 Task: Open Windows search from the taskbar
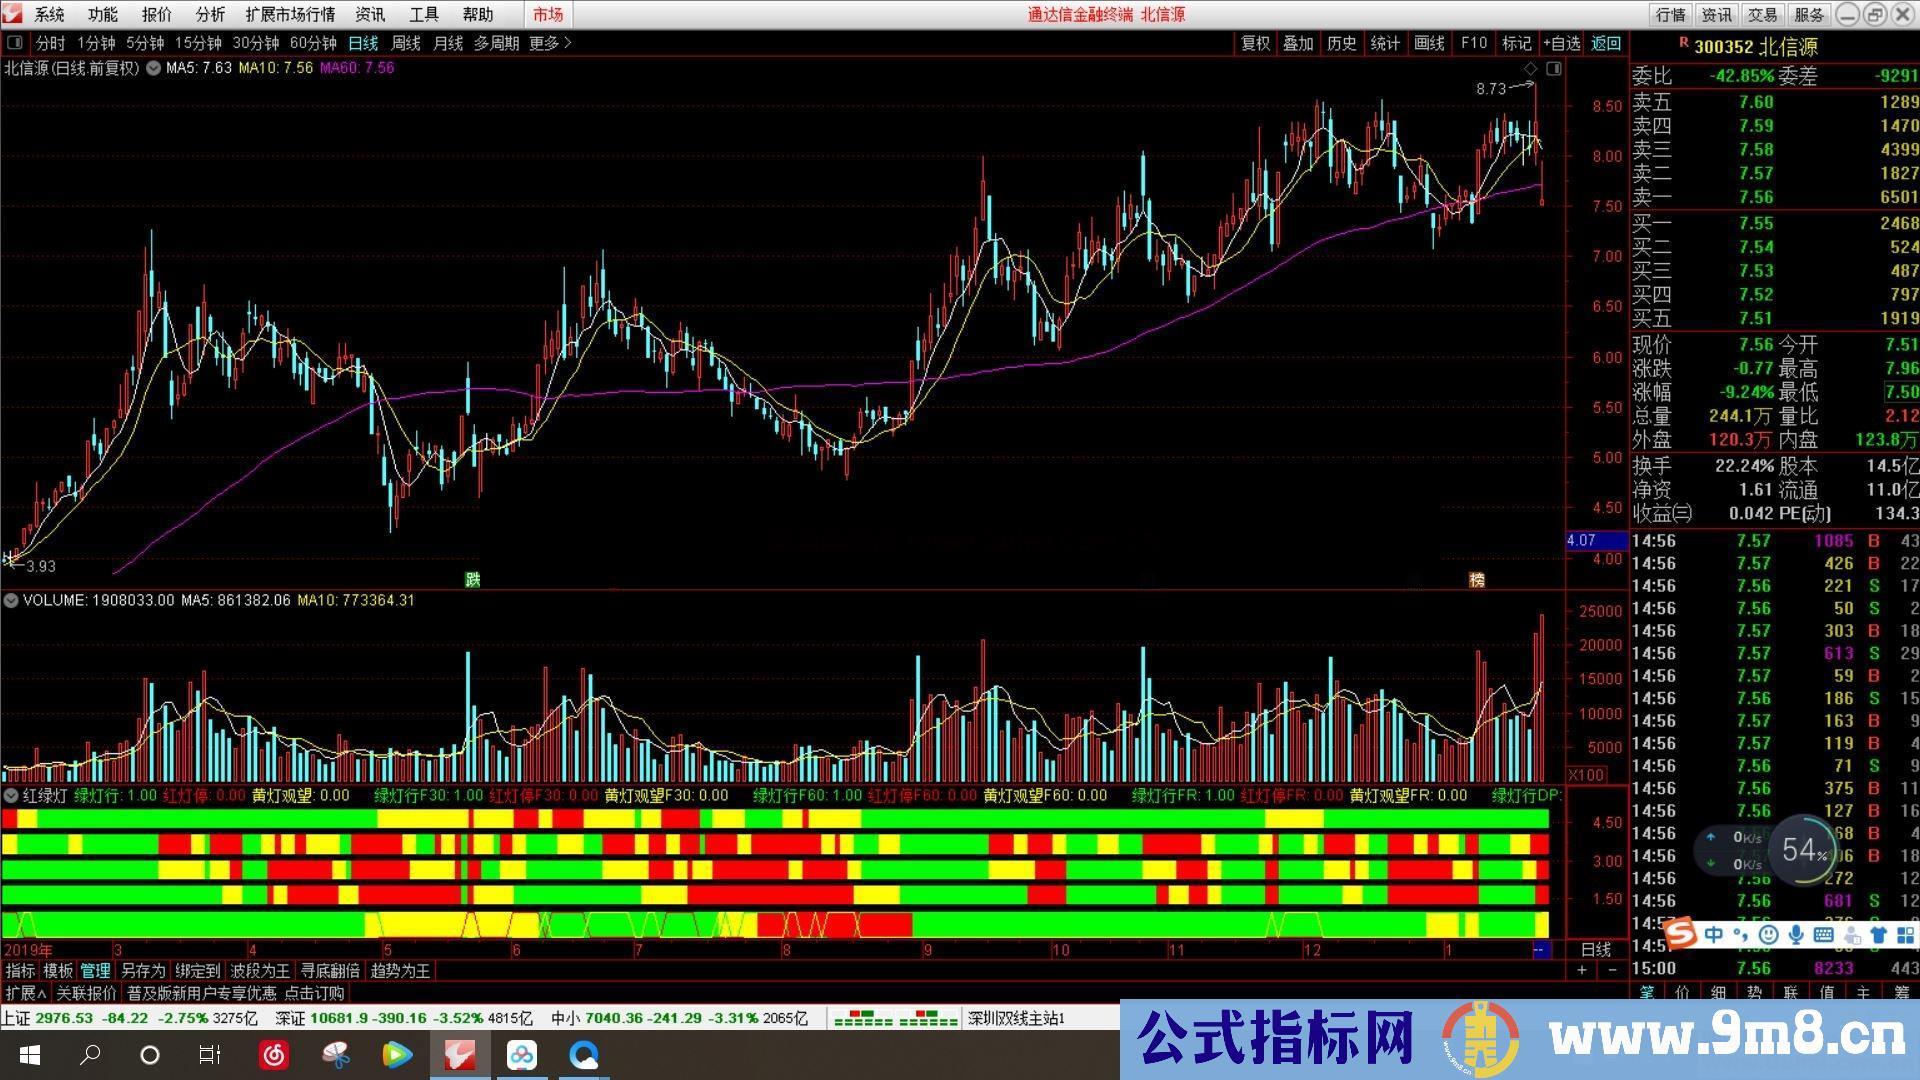90,1054
